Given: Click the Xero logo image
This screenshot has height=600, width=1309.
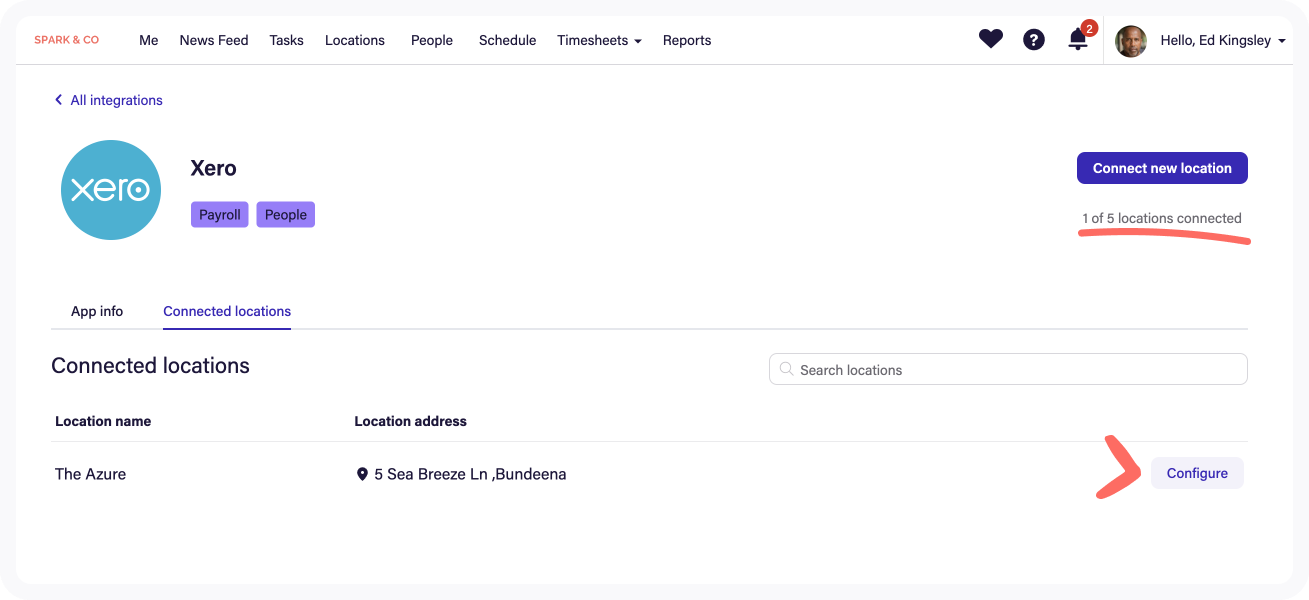Looking at the screenshot, I should 111,190.
